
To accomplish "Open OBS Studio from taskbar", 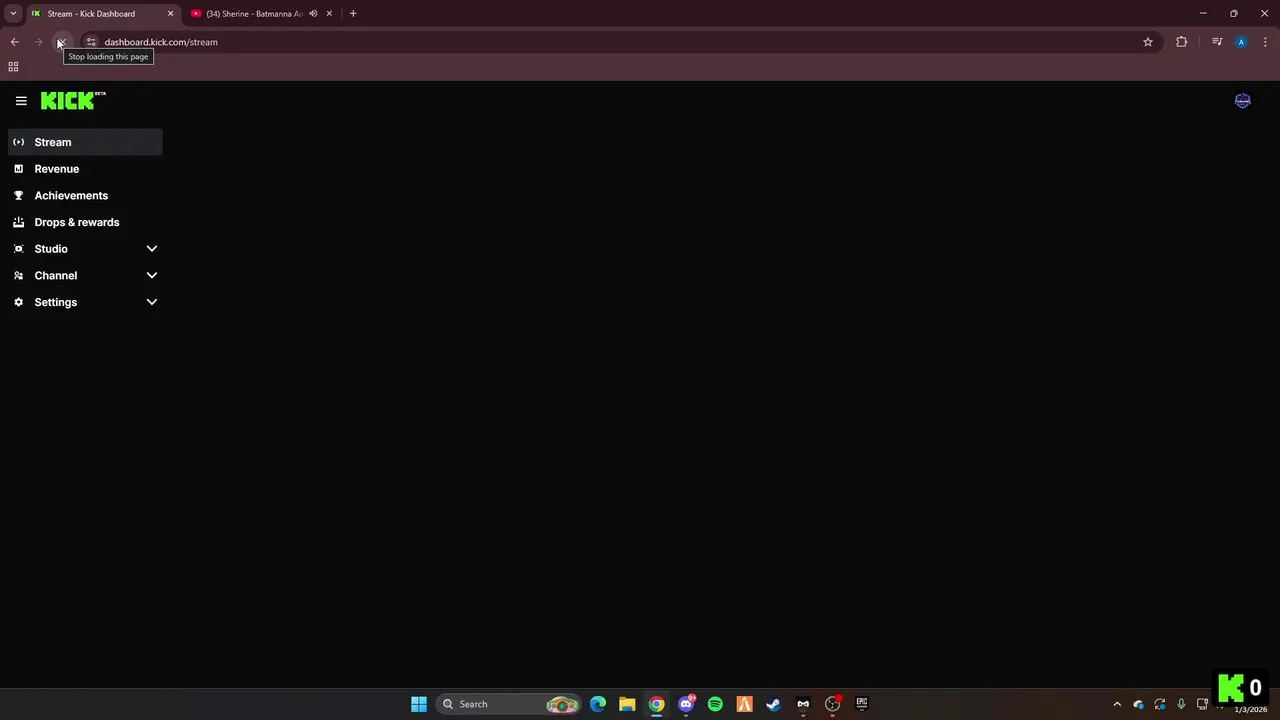I will point(832,704).
